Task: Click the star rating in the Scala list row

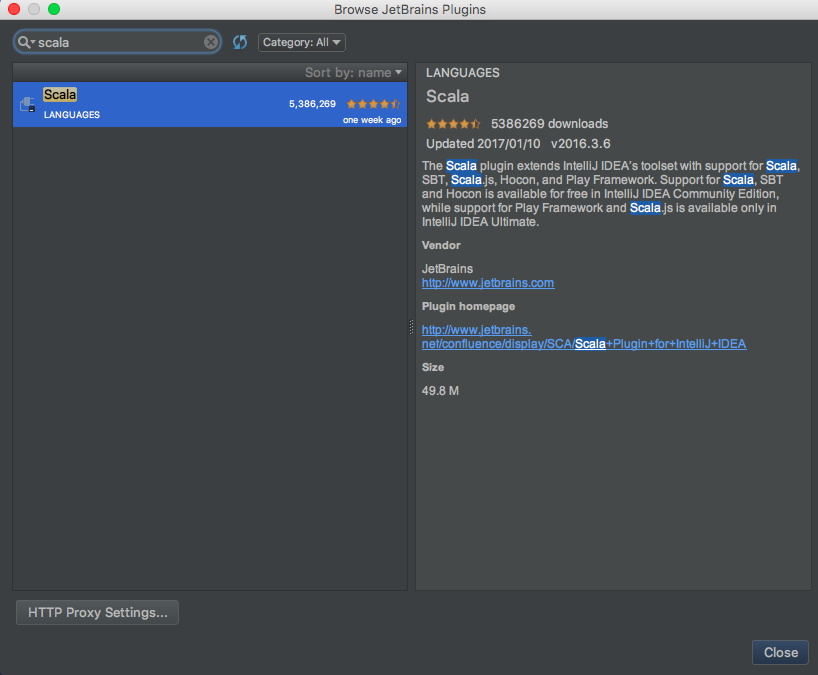Action: pyautogui.click(x=374, y=104)
